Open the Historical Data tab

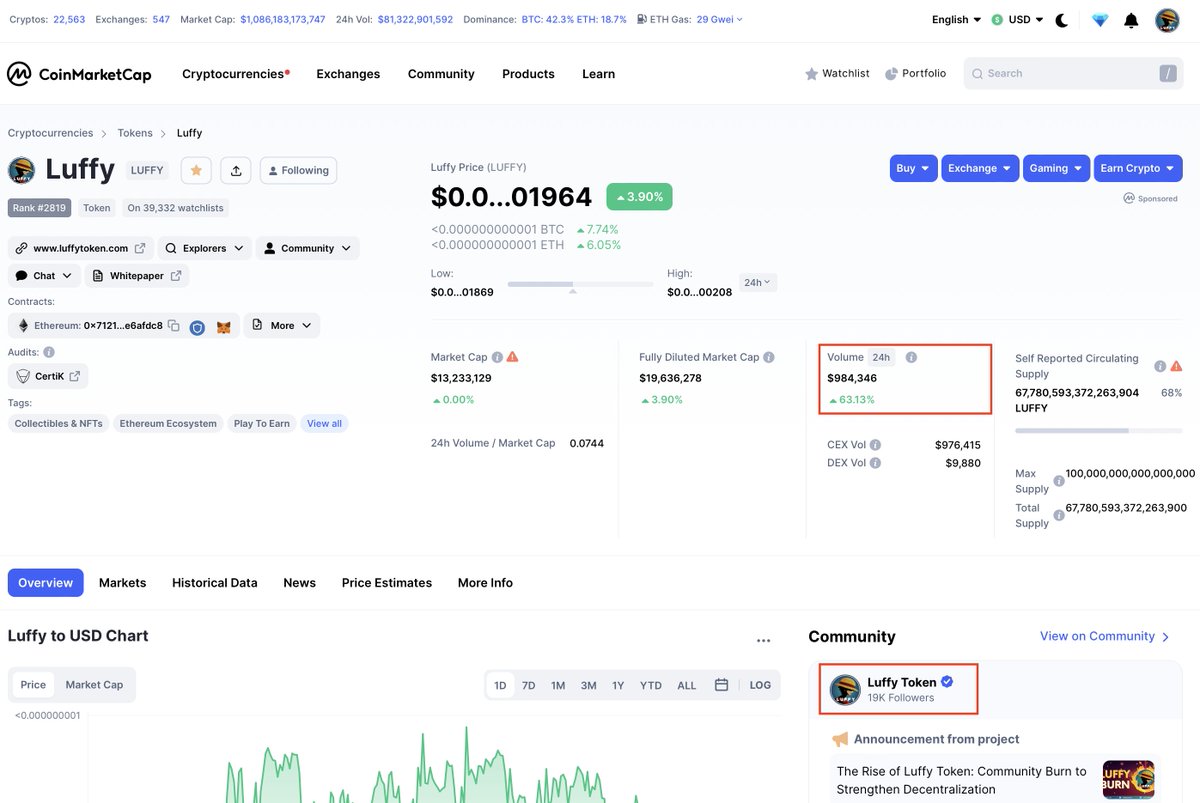(x=215, y=583)
